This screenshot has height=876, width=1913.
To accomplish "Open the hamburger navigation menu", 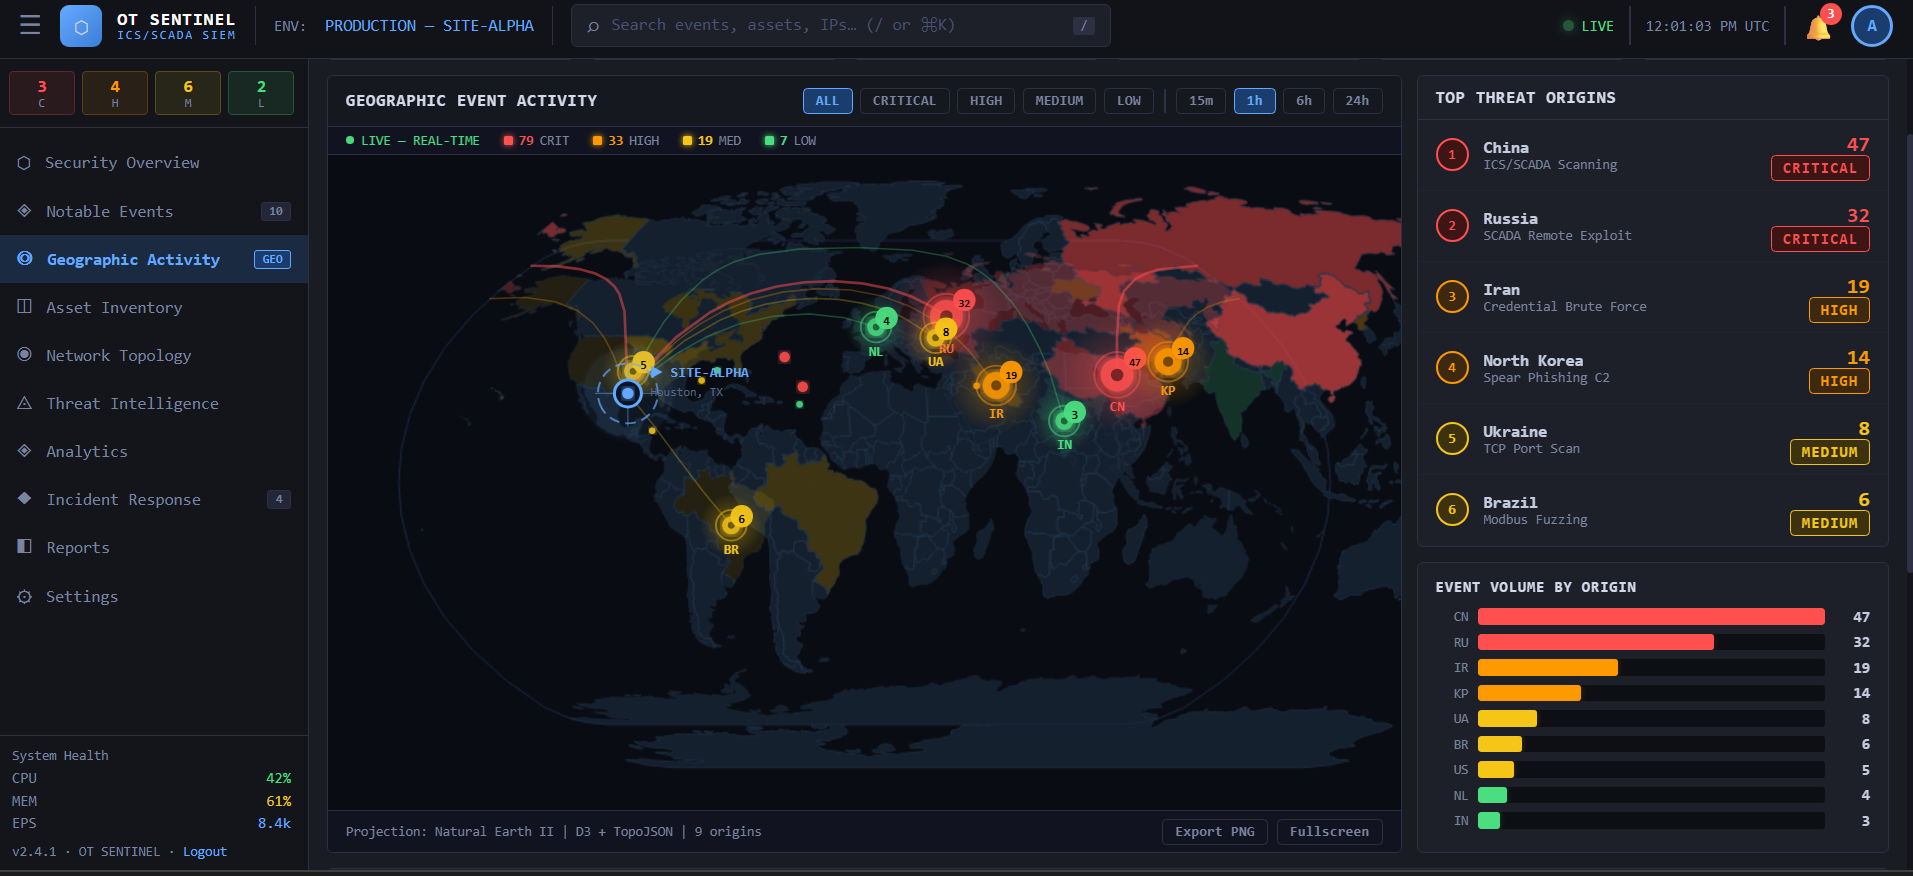I will click(30, 25).
